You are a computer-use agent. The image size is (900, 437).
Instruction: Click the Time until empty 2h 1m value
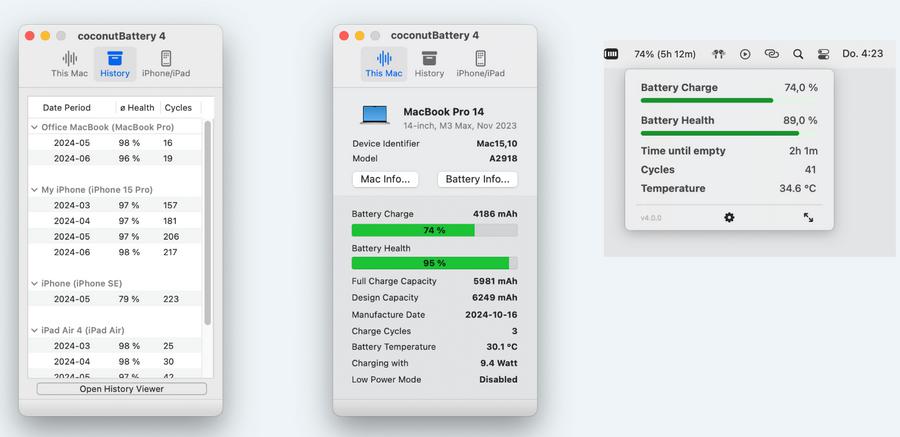[x=804, y=151]
